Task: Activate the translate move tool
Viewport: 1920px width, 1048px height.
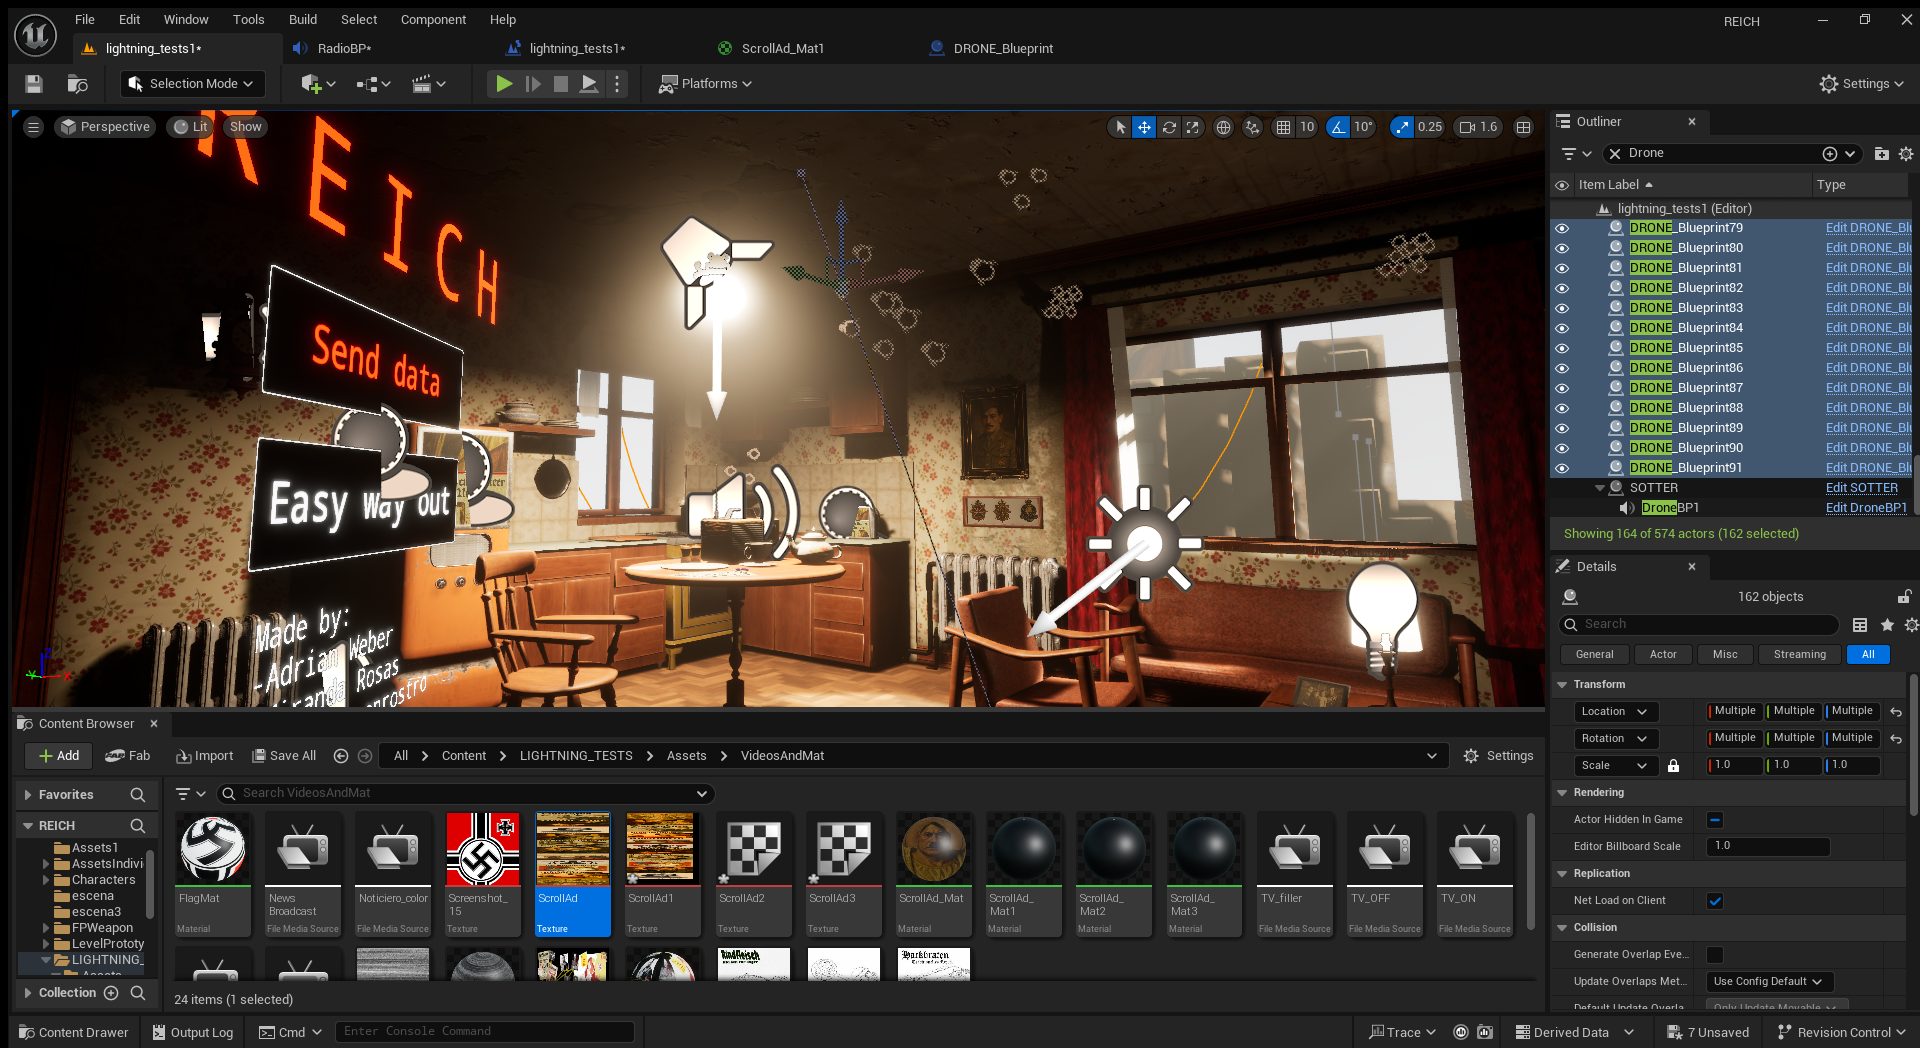Action: [1144, 127]
